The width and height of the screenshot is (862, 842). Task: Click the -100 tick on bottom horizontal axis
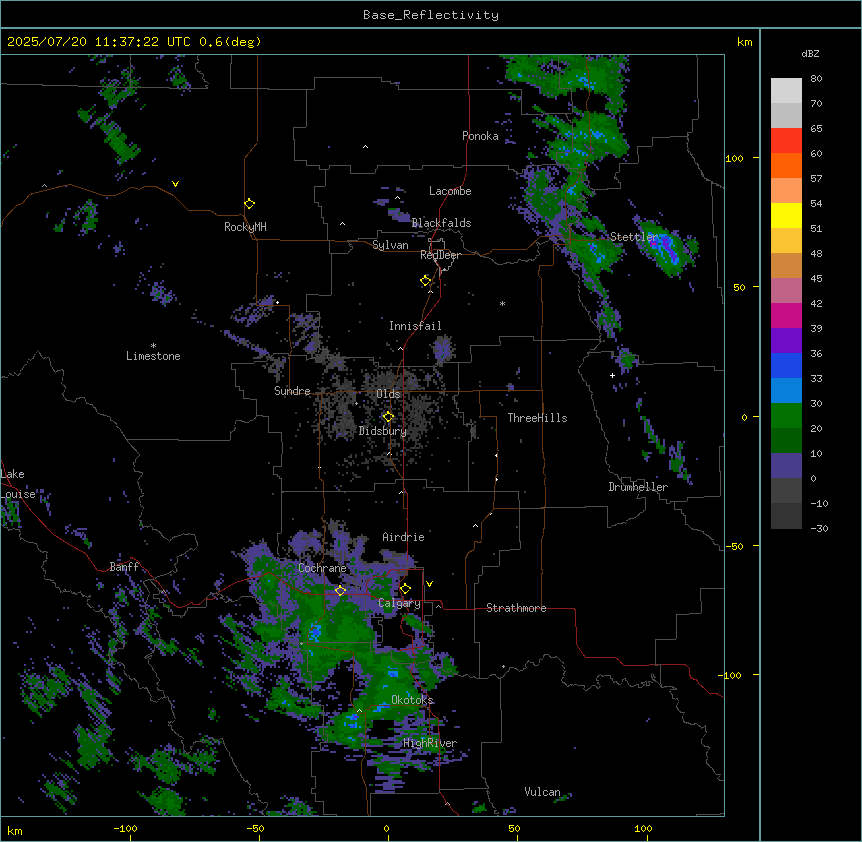126,829
